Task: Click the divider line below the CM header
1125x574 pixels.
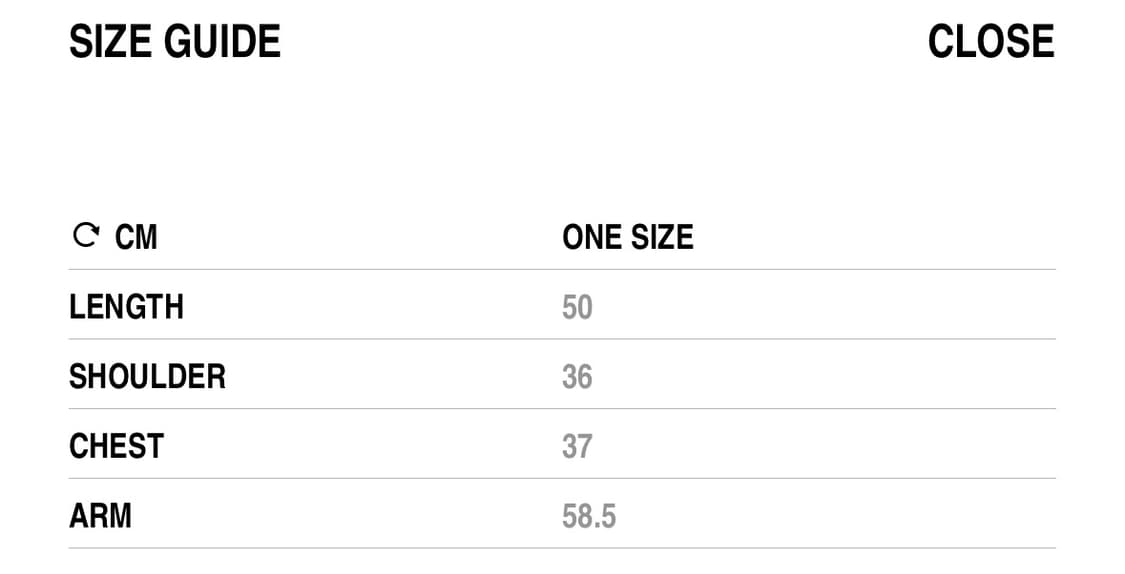Action: [562, 269]
